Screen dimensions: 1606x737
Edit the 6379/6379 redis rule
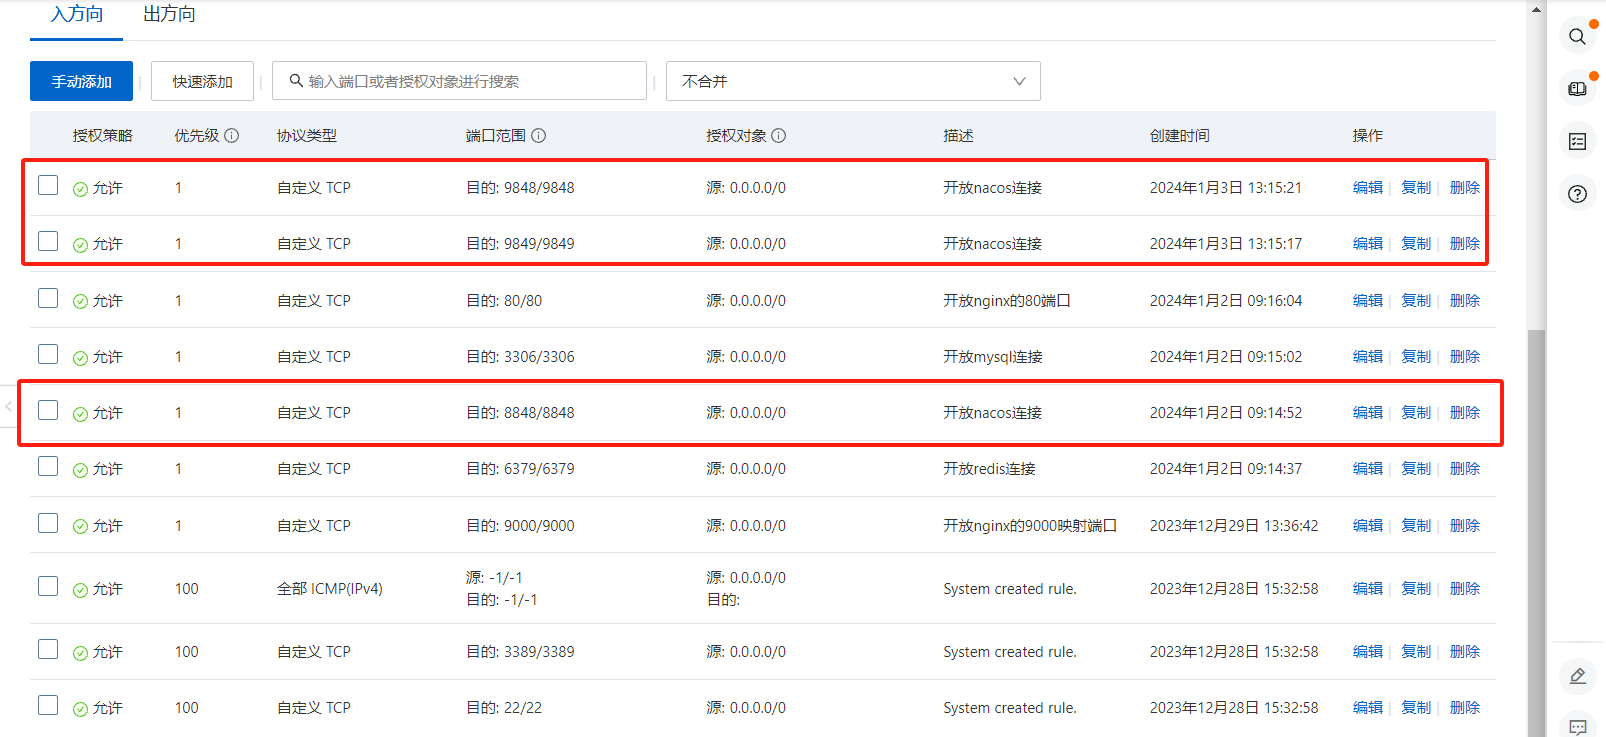coord(1367,469)
